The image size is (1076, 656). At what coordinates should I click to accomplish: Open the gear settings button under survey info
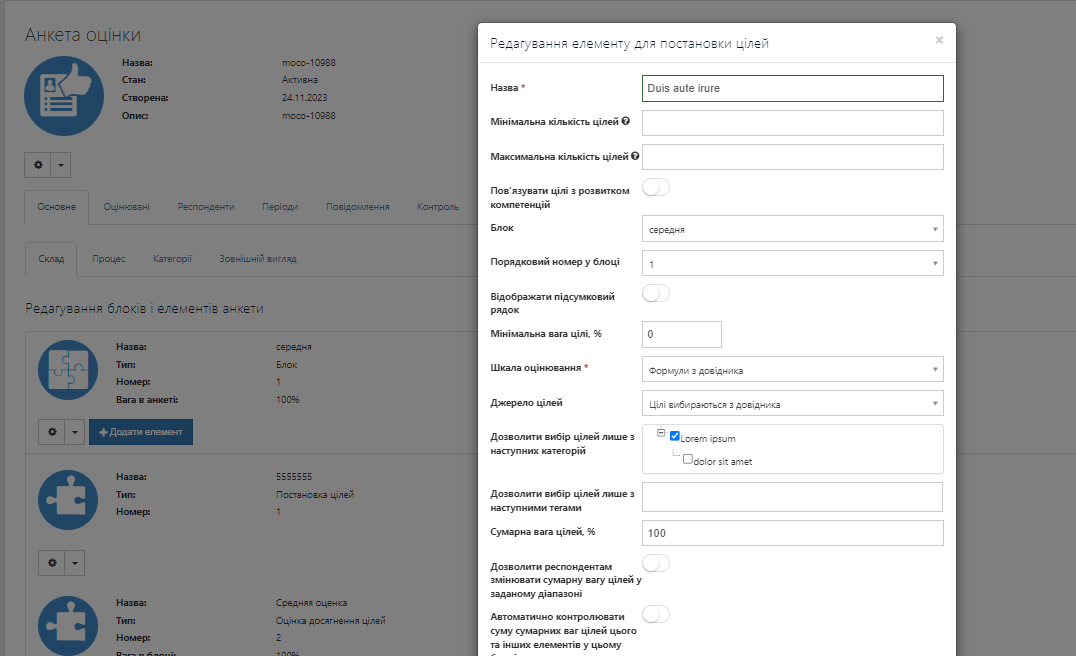coord(38,165)
